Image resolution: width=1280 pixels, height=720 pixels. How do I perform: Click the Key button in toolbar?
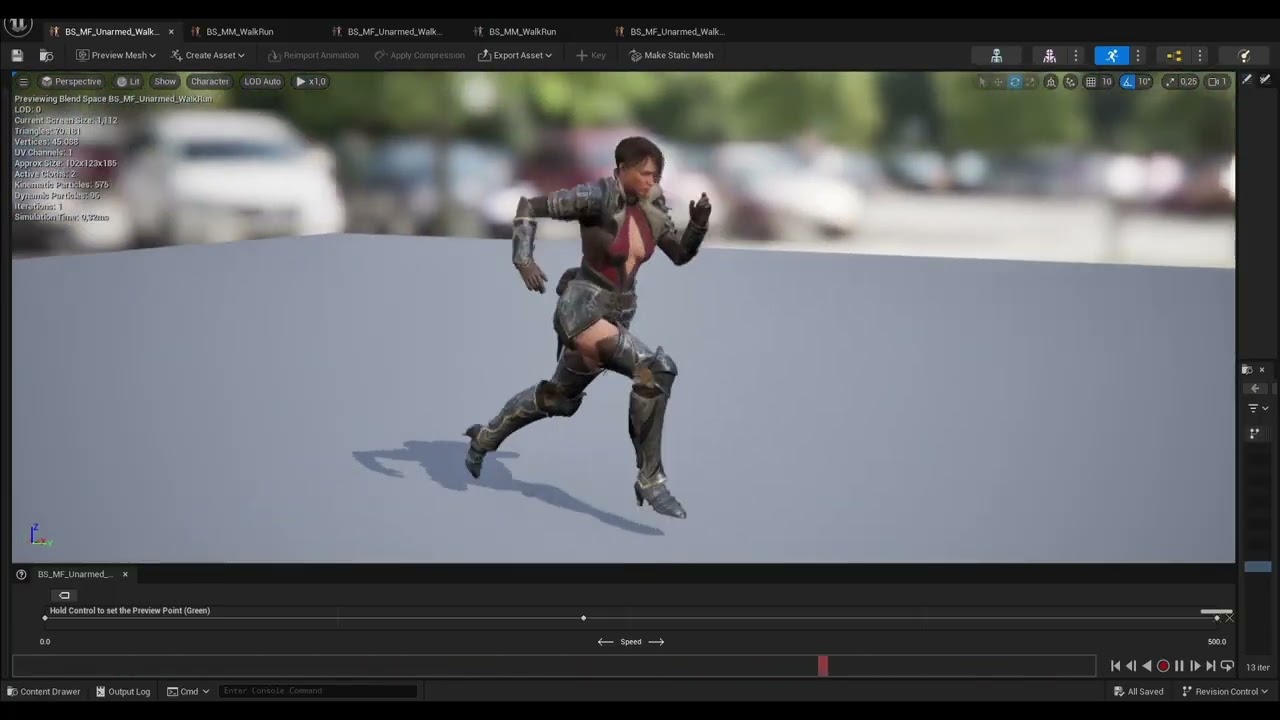coord(590,55)
